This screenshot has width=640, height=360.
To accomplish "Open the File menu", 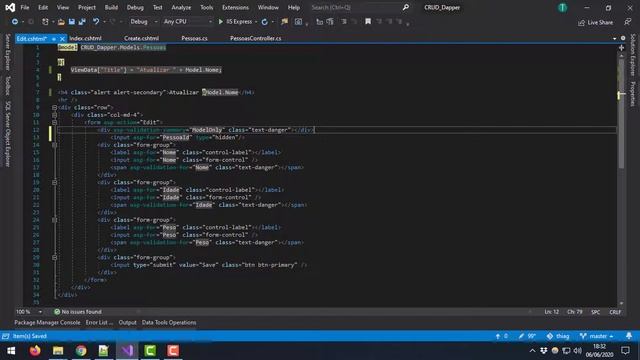I will [24, 7].
